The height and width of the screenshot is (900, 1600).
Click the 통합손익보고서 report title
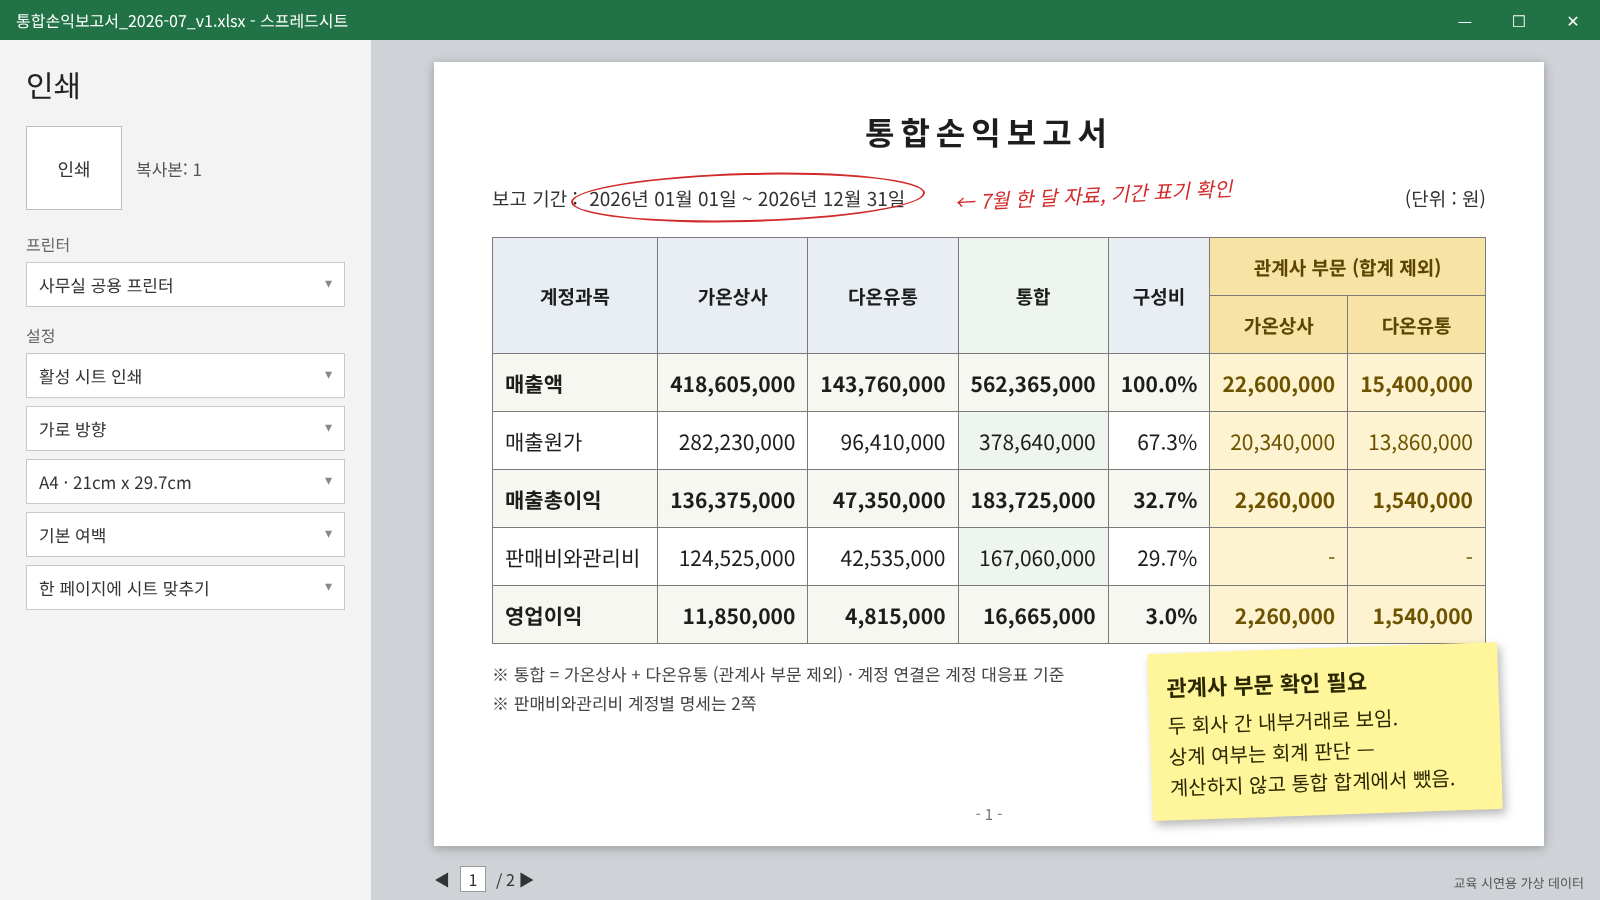(987, 133)
